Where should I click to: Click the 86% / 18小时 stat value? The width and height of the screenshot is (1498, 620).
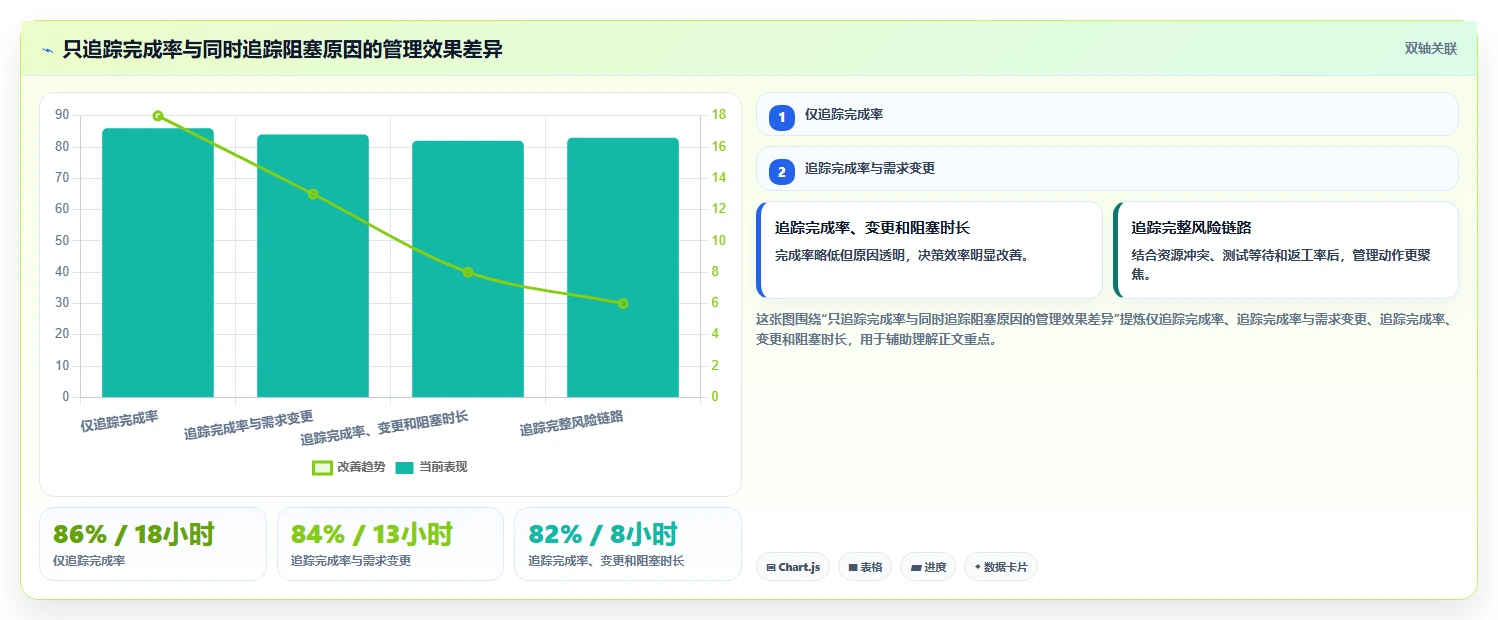(x=133, y=534)
